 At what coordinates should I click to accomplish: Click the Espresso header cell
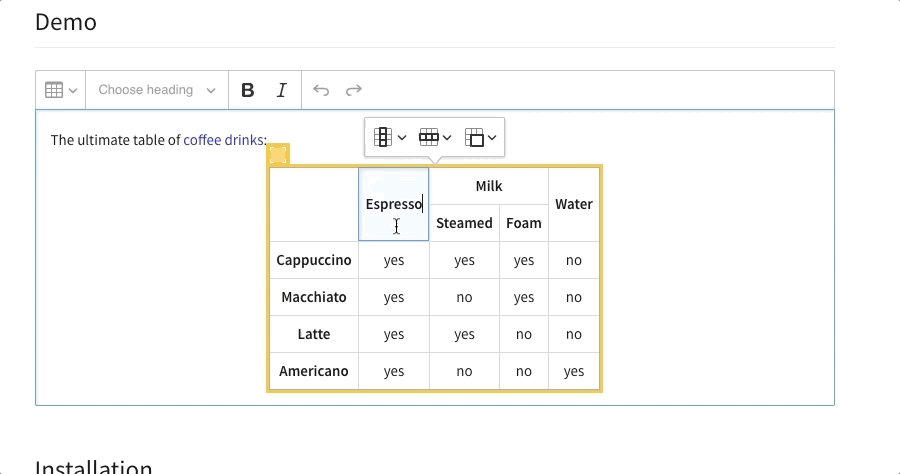pos(394,204)
